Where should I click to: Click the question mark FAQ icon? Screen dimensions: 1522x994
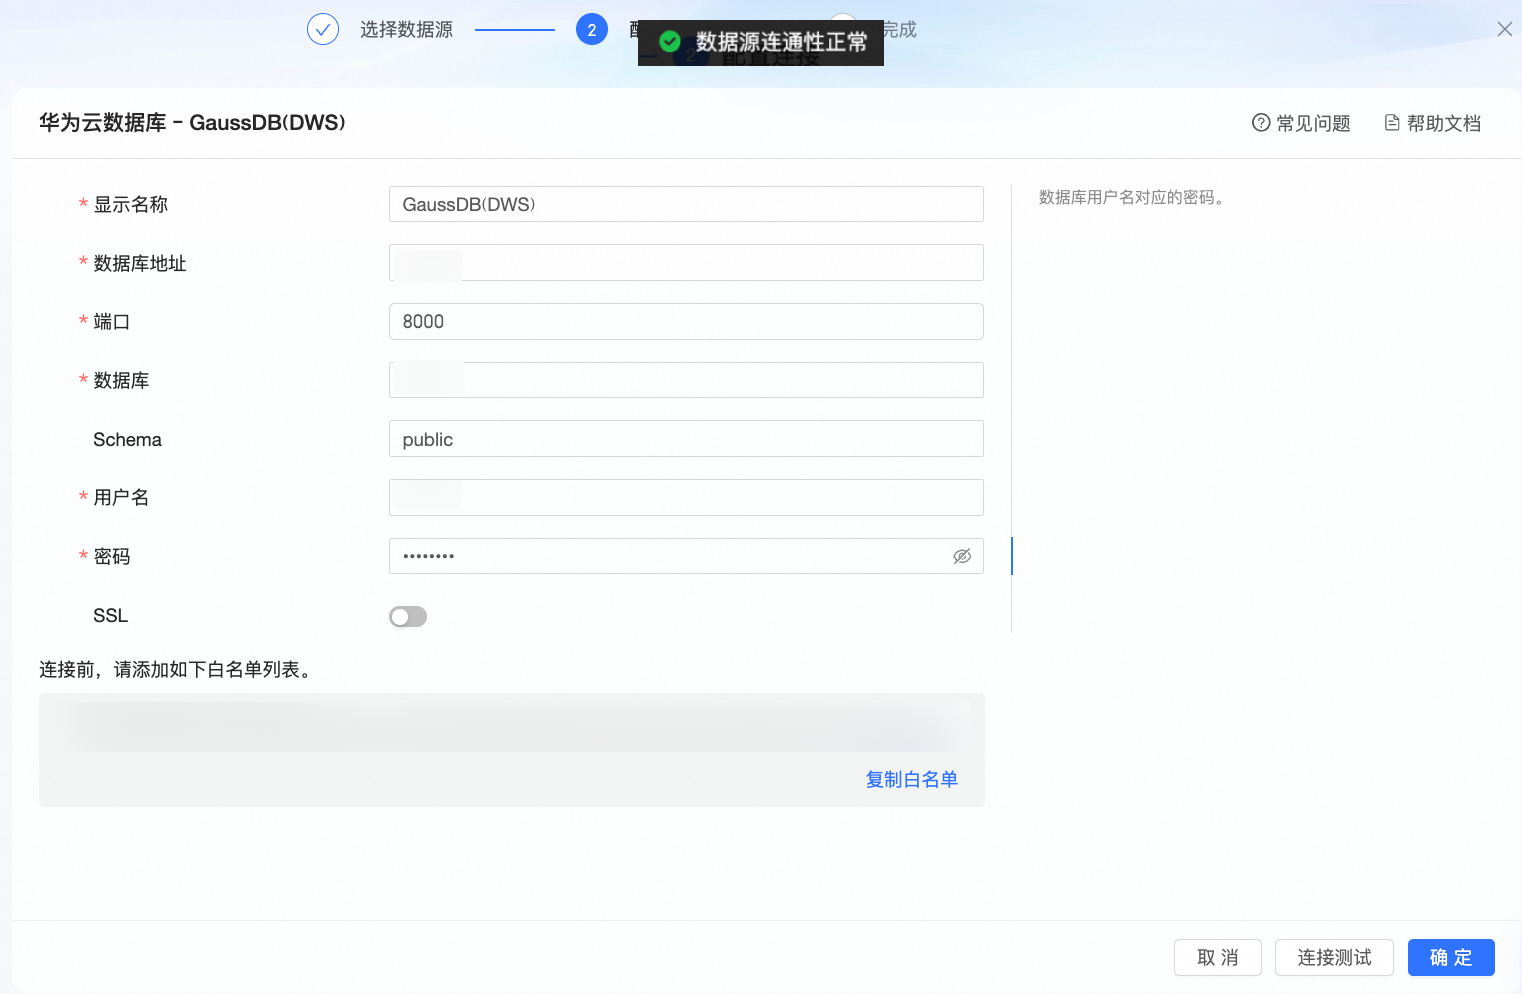click(1261, 123)
